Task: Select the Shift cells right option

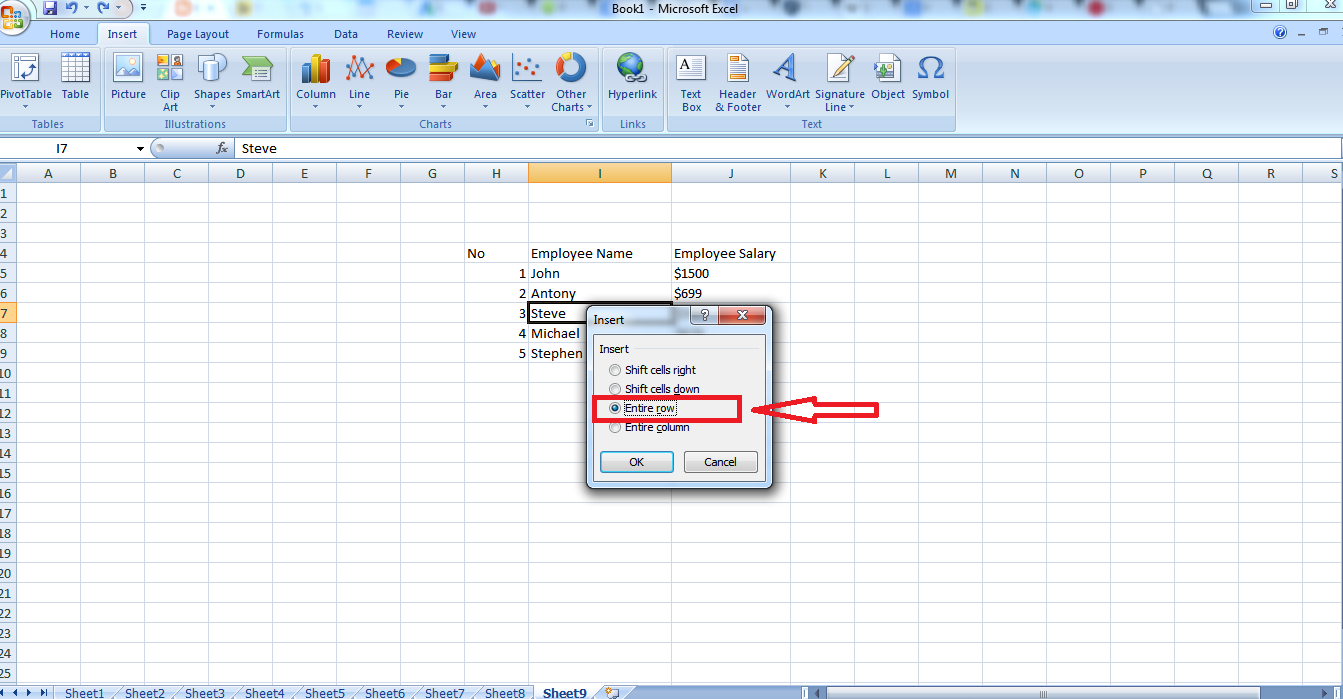Action: tap(615, 370)
